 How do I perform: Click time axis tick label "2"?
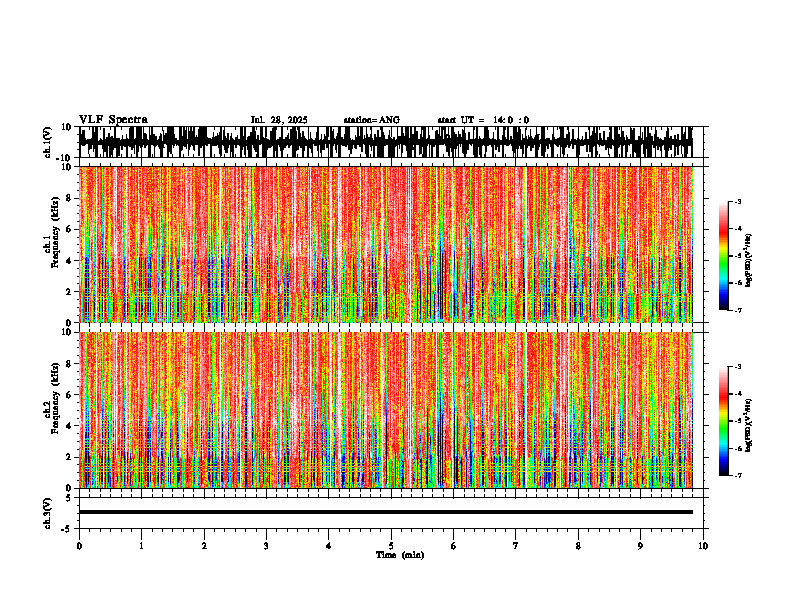tap(204, 546)
